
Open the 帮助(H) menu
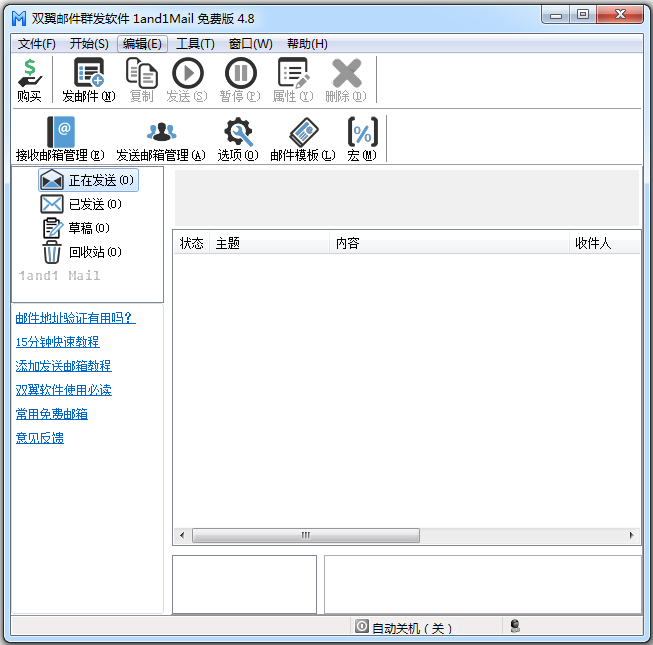[307, 44]
